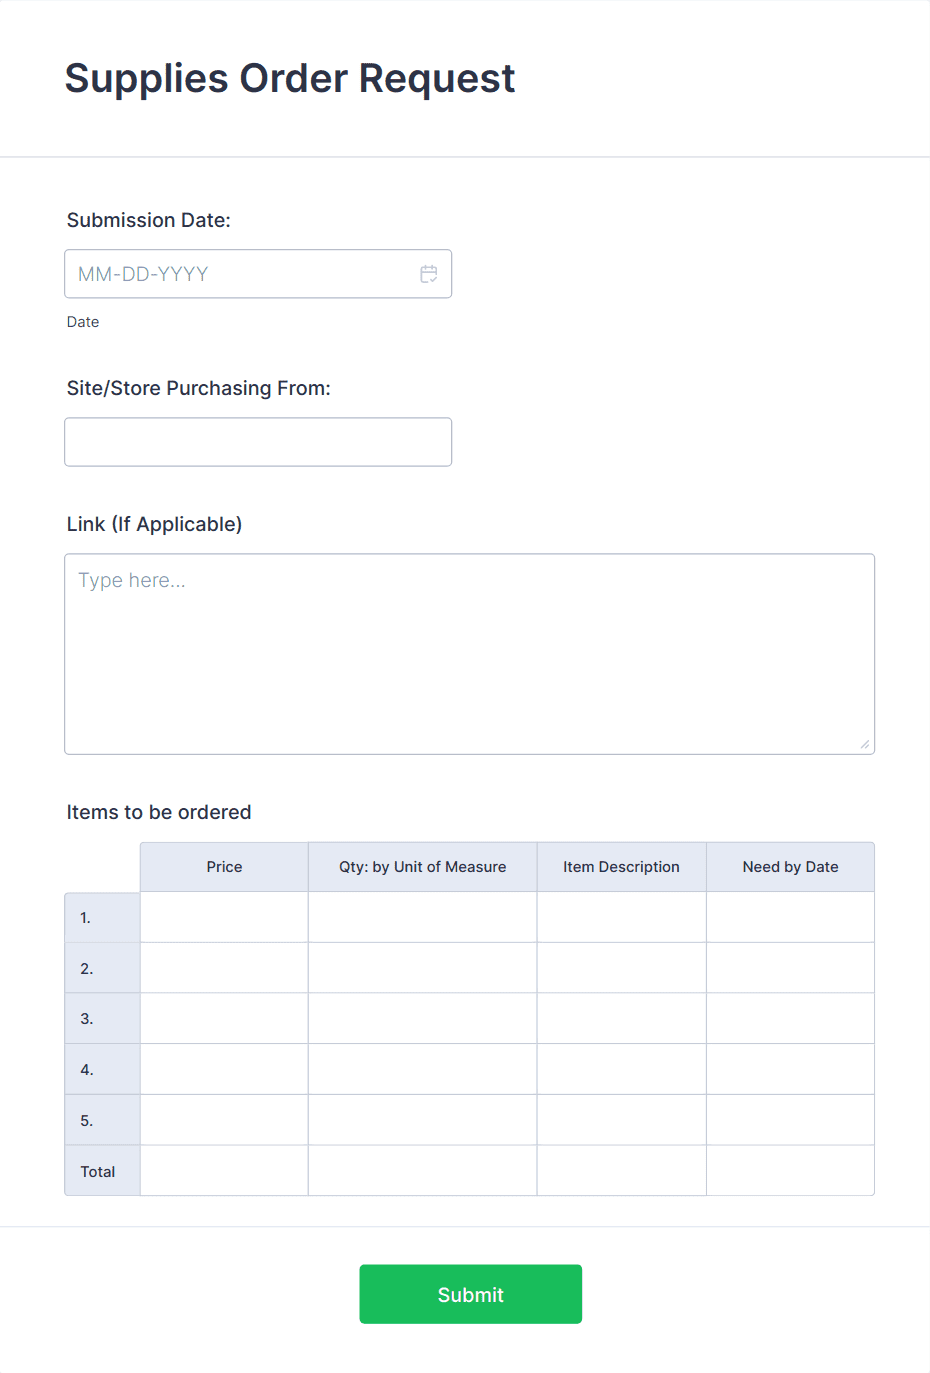This screenshot has height=1373, width=930.
Task: Click the Items to be ordered heading
Action: (158, 812)
